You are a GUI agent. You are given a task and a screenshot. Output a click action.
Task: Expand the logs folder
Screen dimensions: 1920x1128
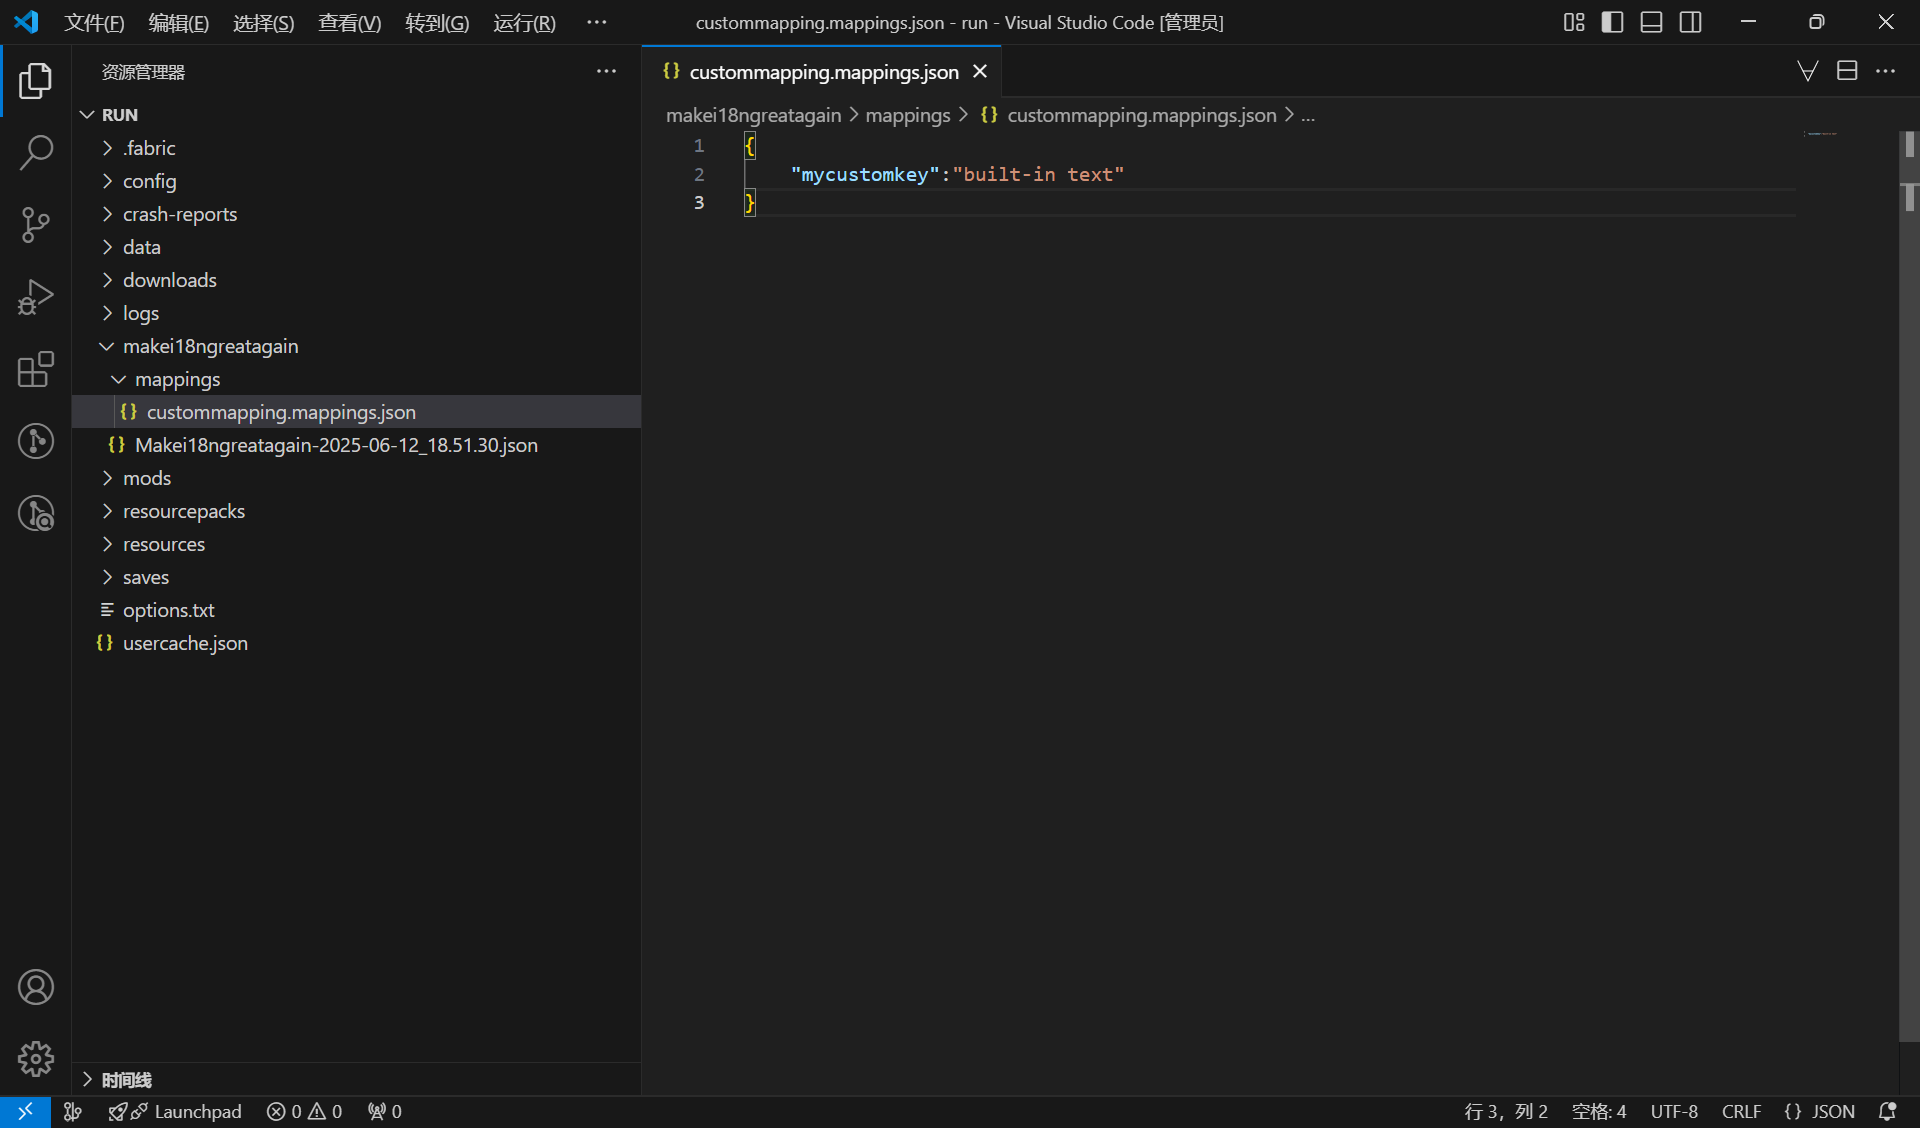[356, 313]
